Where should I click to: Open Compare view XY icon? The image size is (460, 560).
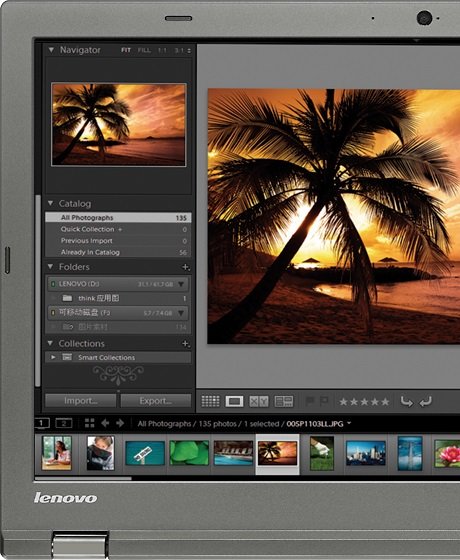tap(259, 401)
